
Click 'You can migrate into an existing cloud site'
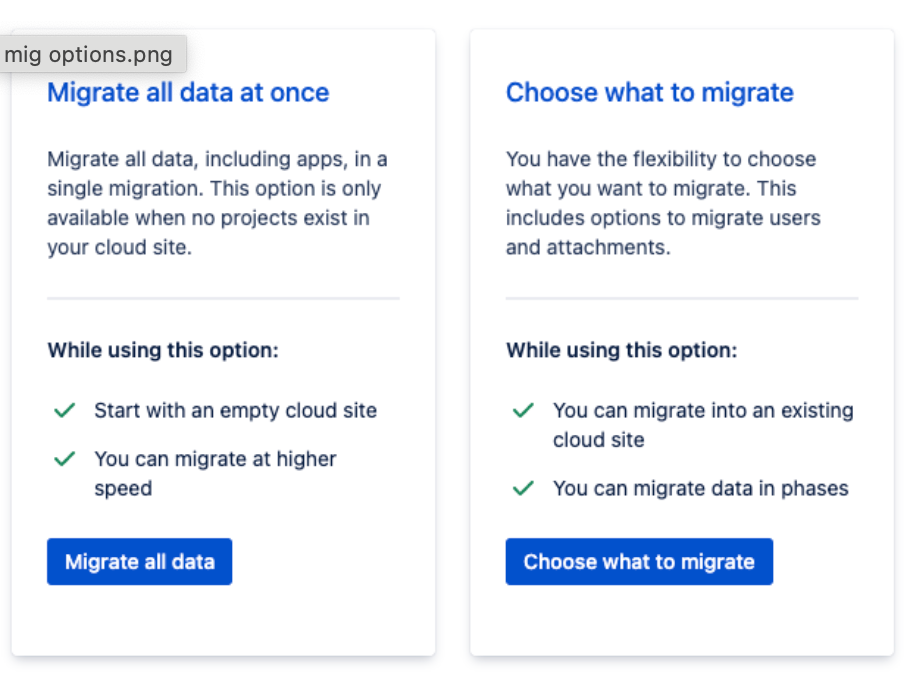coord(703,425)
